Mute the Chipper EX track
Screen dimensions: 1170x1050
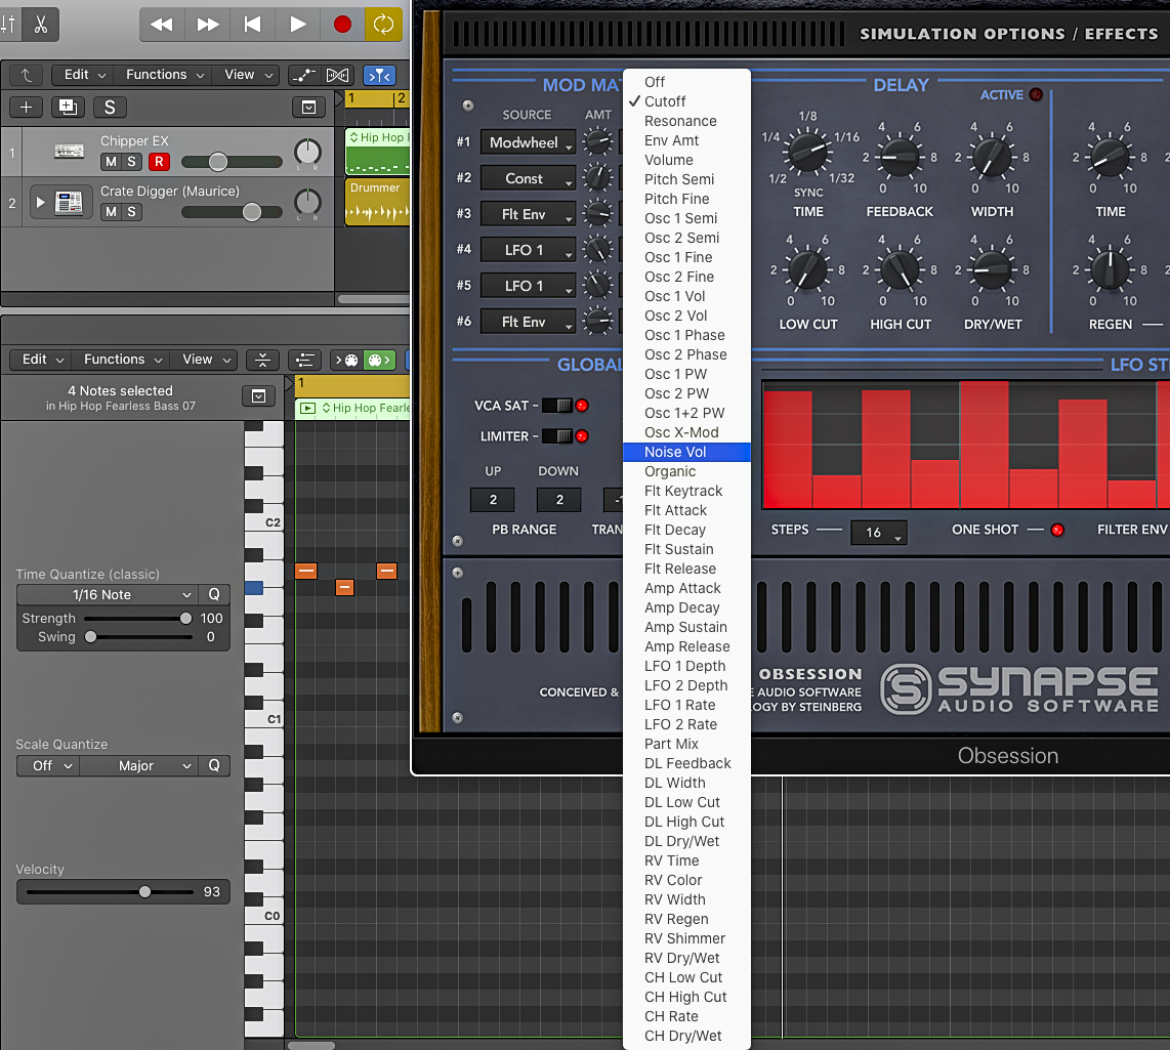111,161
